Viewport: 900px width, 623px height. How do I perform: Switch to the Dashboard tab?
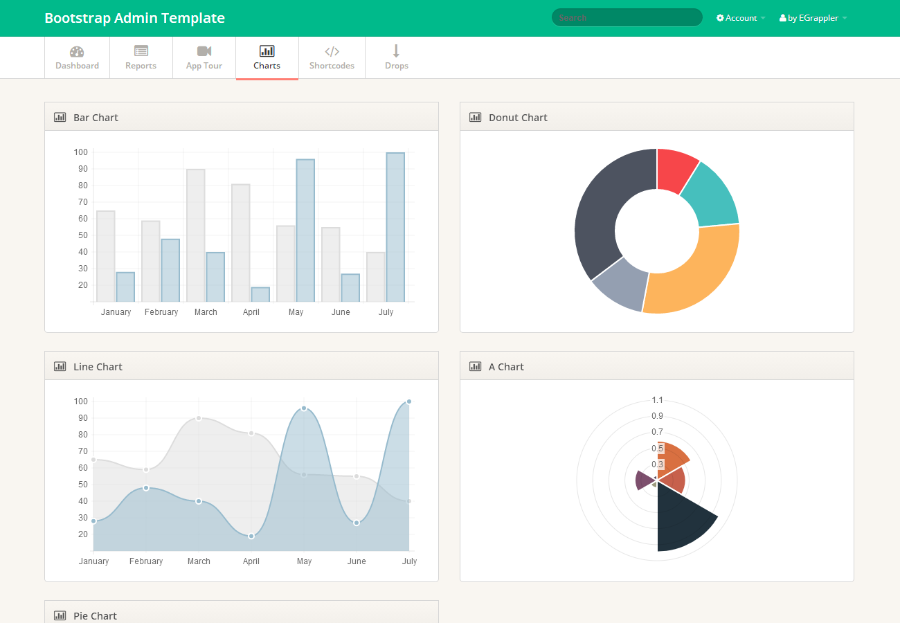click(x=77, y=57)
